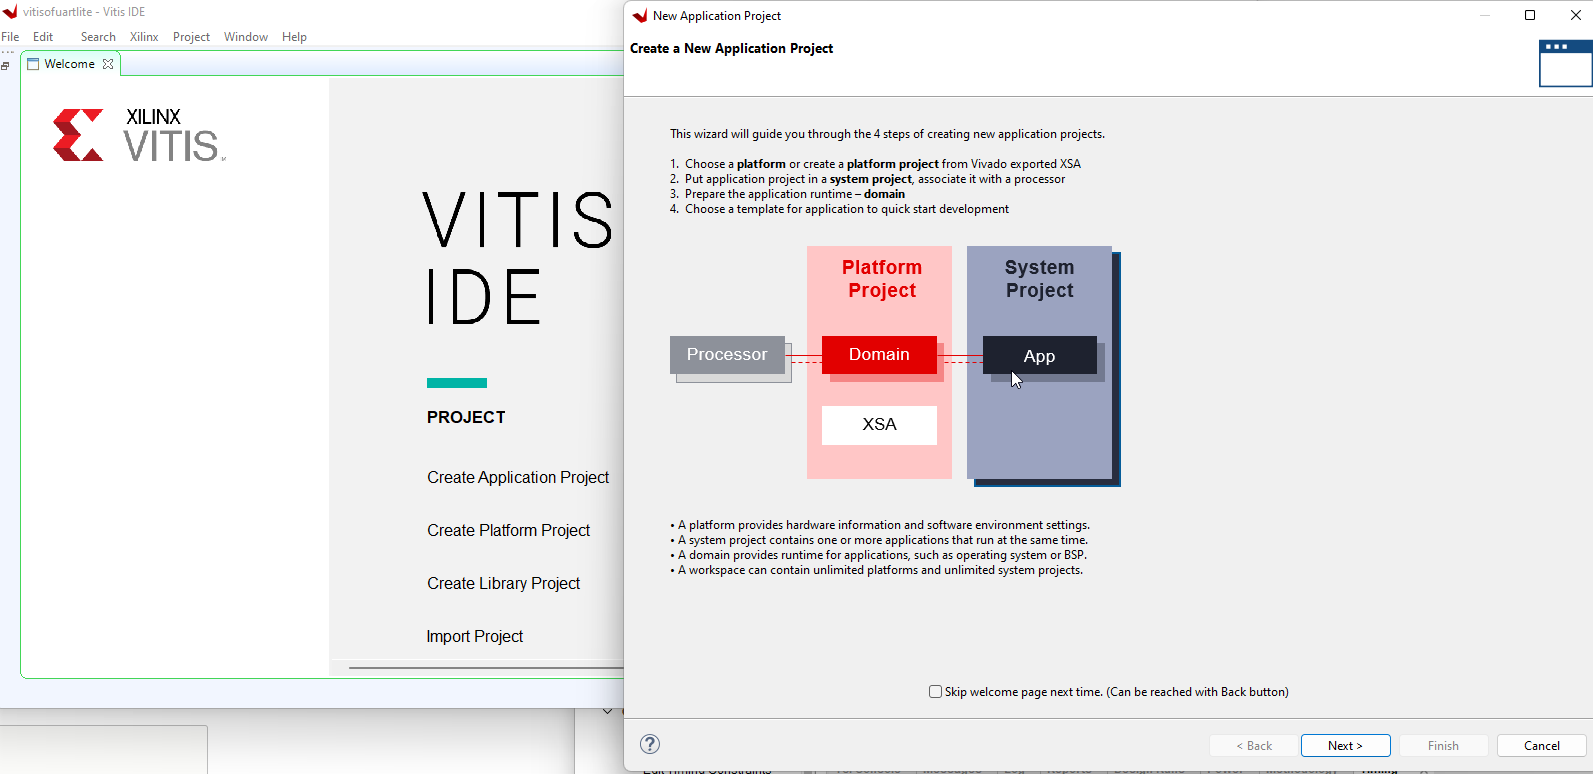Click the Xilinx Vitis logo on Welcome page
Screen dimensions: 1593x774
coord(139,135)
